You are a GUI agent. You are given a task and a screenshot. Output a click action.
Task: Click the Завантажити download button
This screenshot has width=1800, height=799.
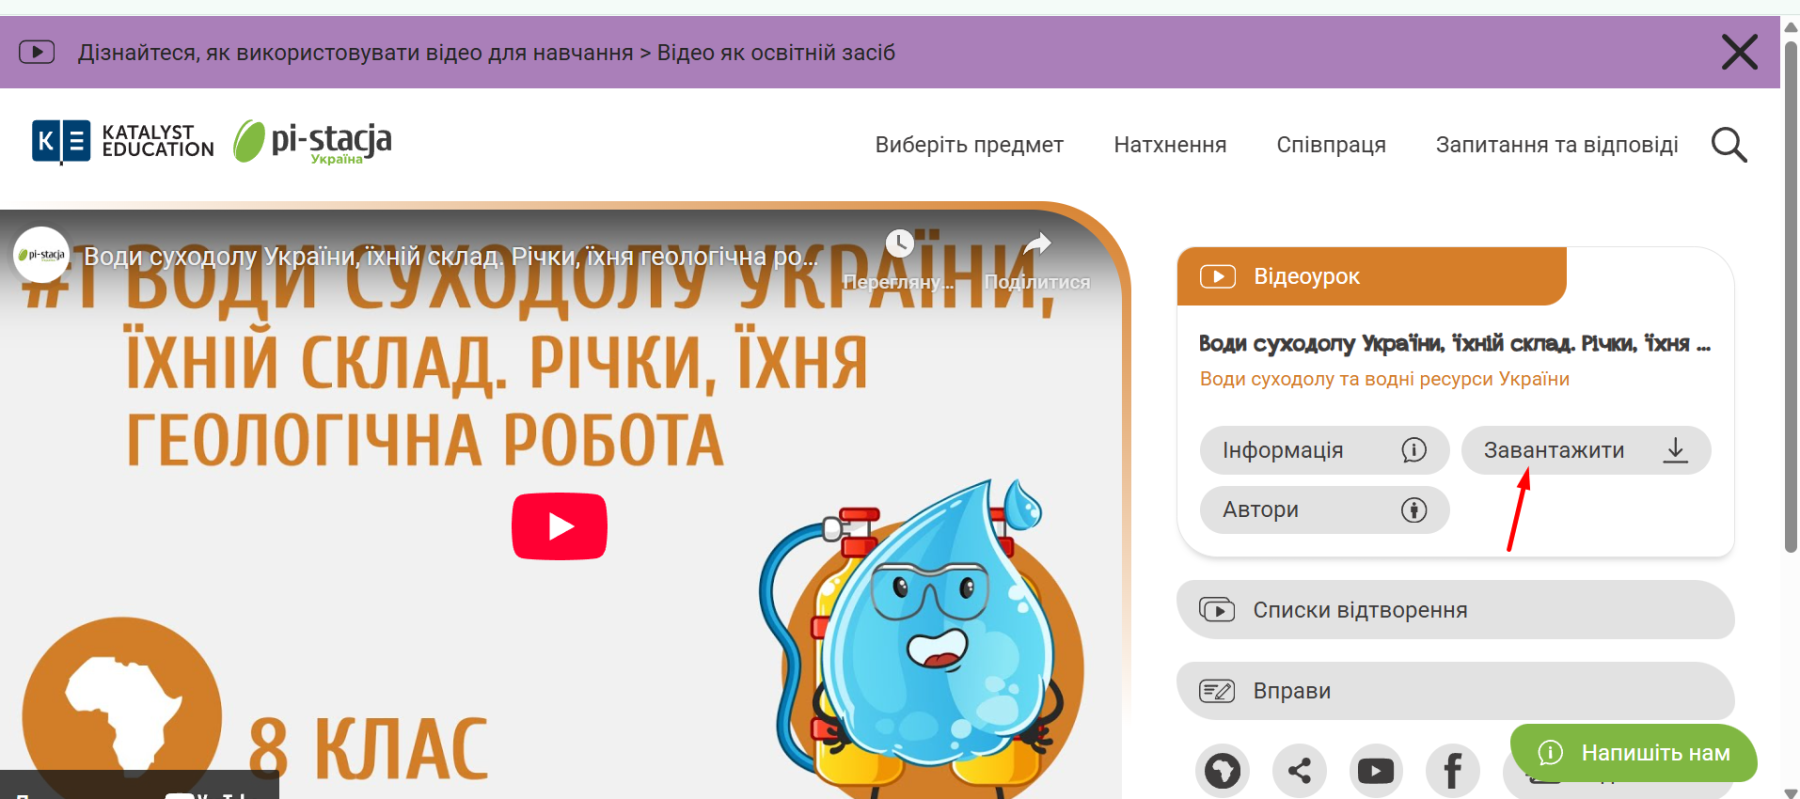(1585, 450)
